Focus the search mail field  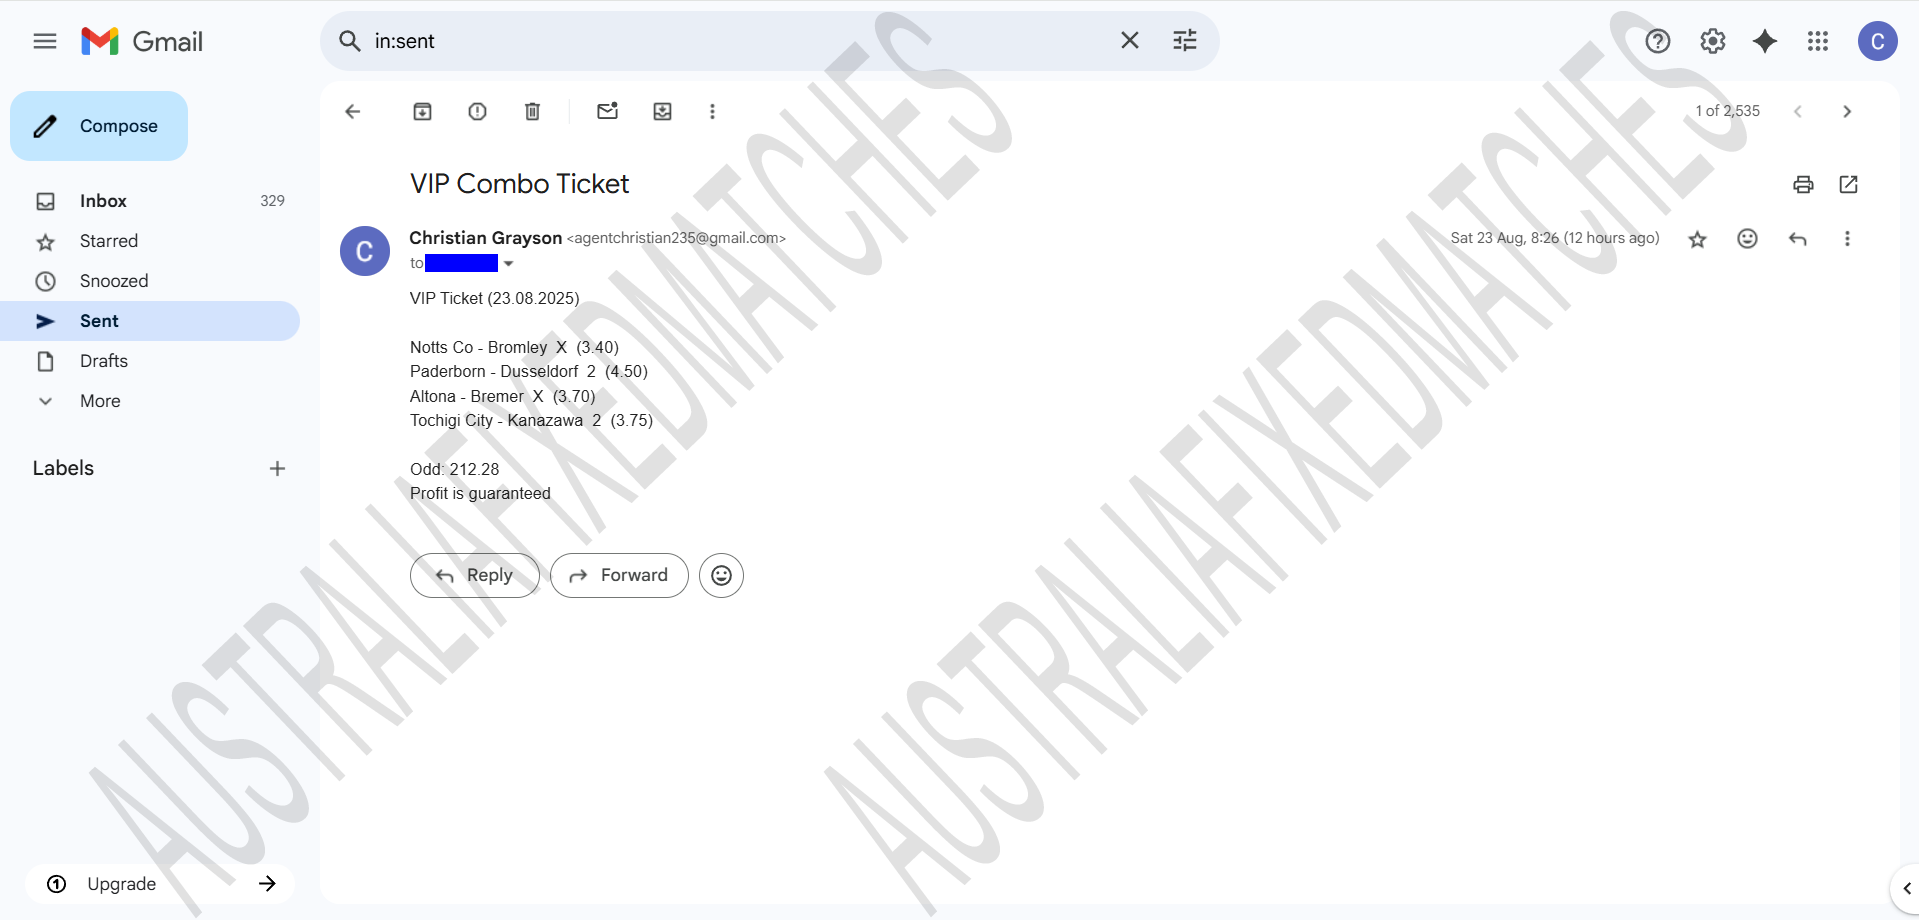click(740, 41)
